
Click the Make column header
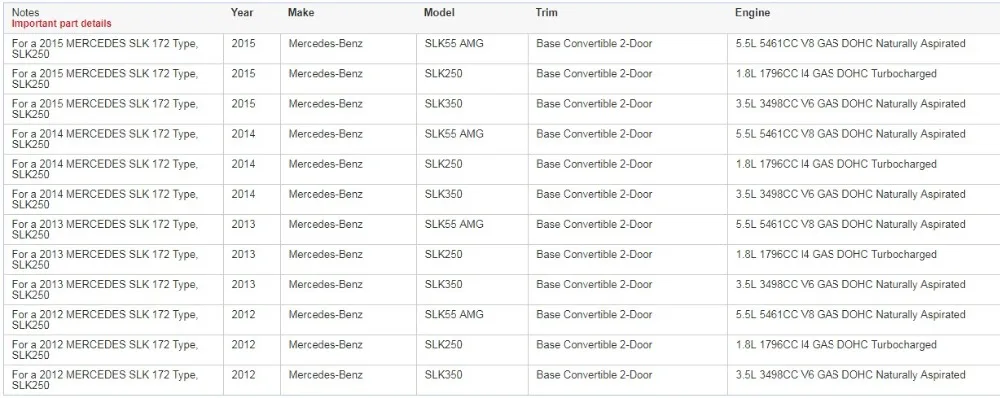point(301,13)
